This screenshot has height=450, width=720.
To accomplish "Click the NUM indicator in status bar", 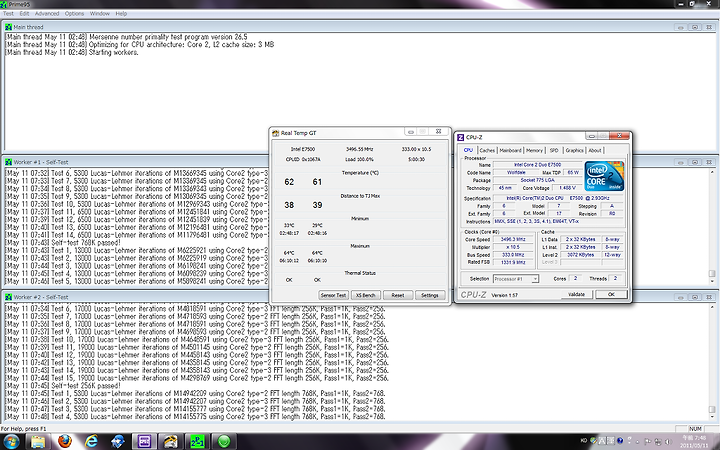I will pos(696,428).
